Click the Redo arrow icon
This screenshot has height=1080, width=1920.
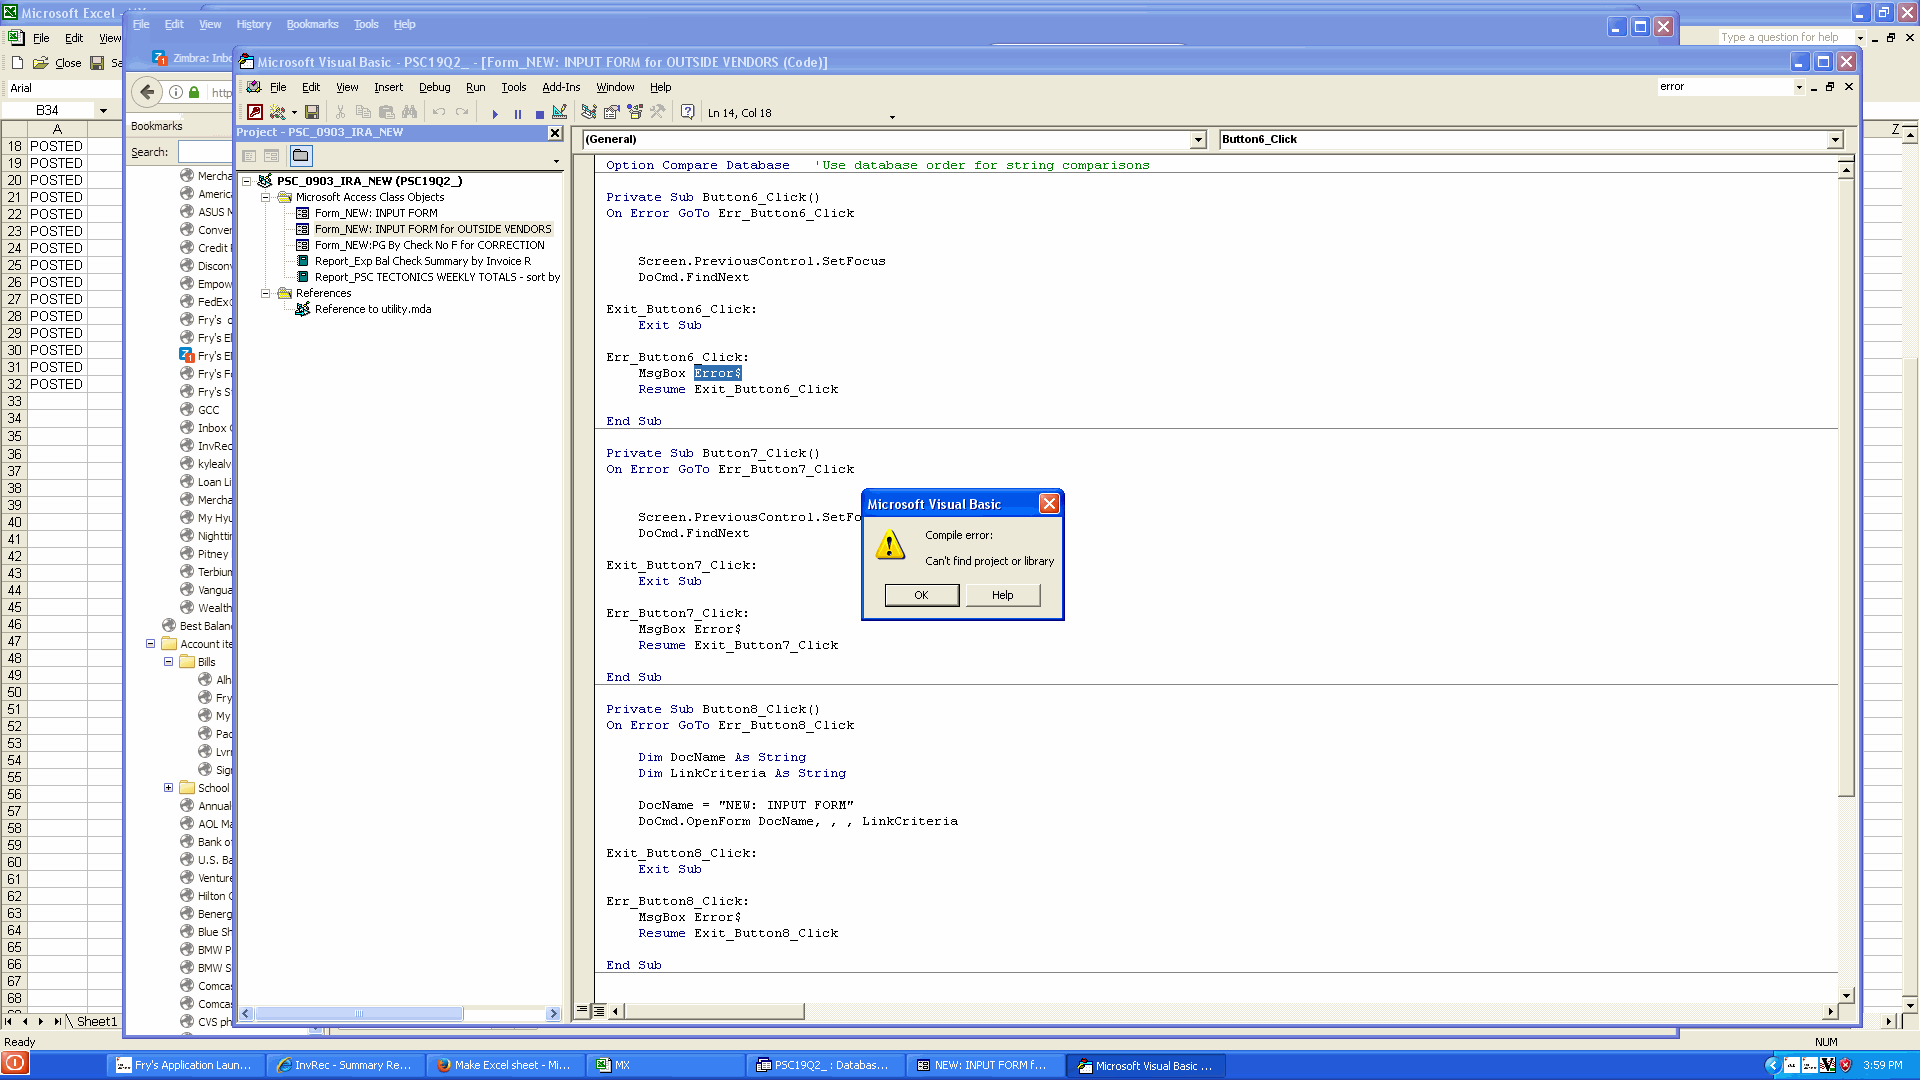pos(461,113)
